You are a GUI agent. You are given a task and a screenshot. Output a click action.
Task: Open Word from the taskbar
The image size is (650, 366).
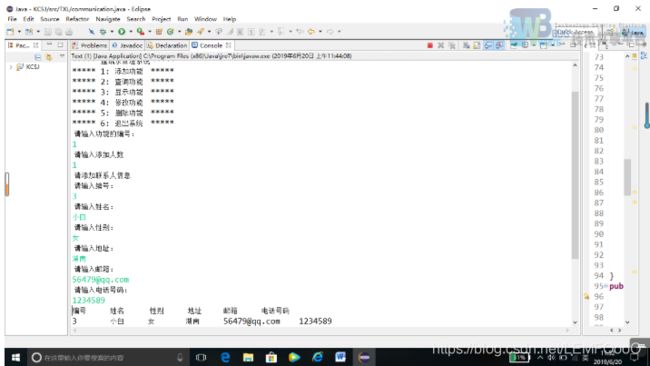[340, 357]
